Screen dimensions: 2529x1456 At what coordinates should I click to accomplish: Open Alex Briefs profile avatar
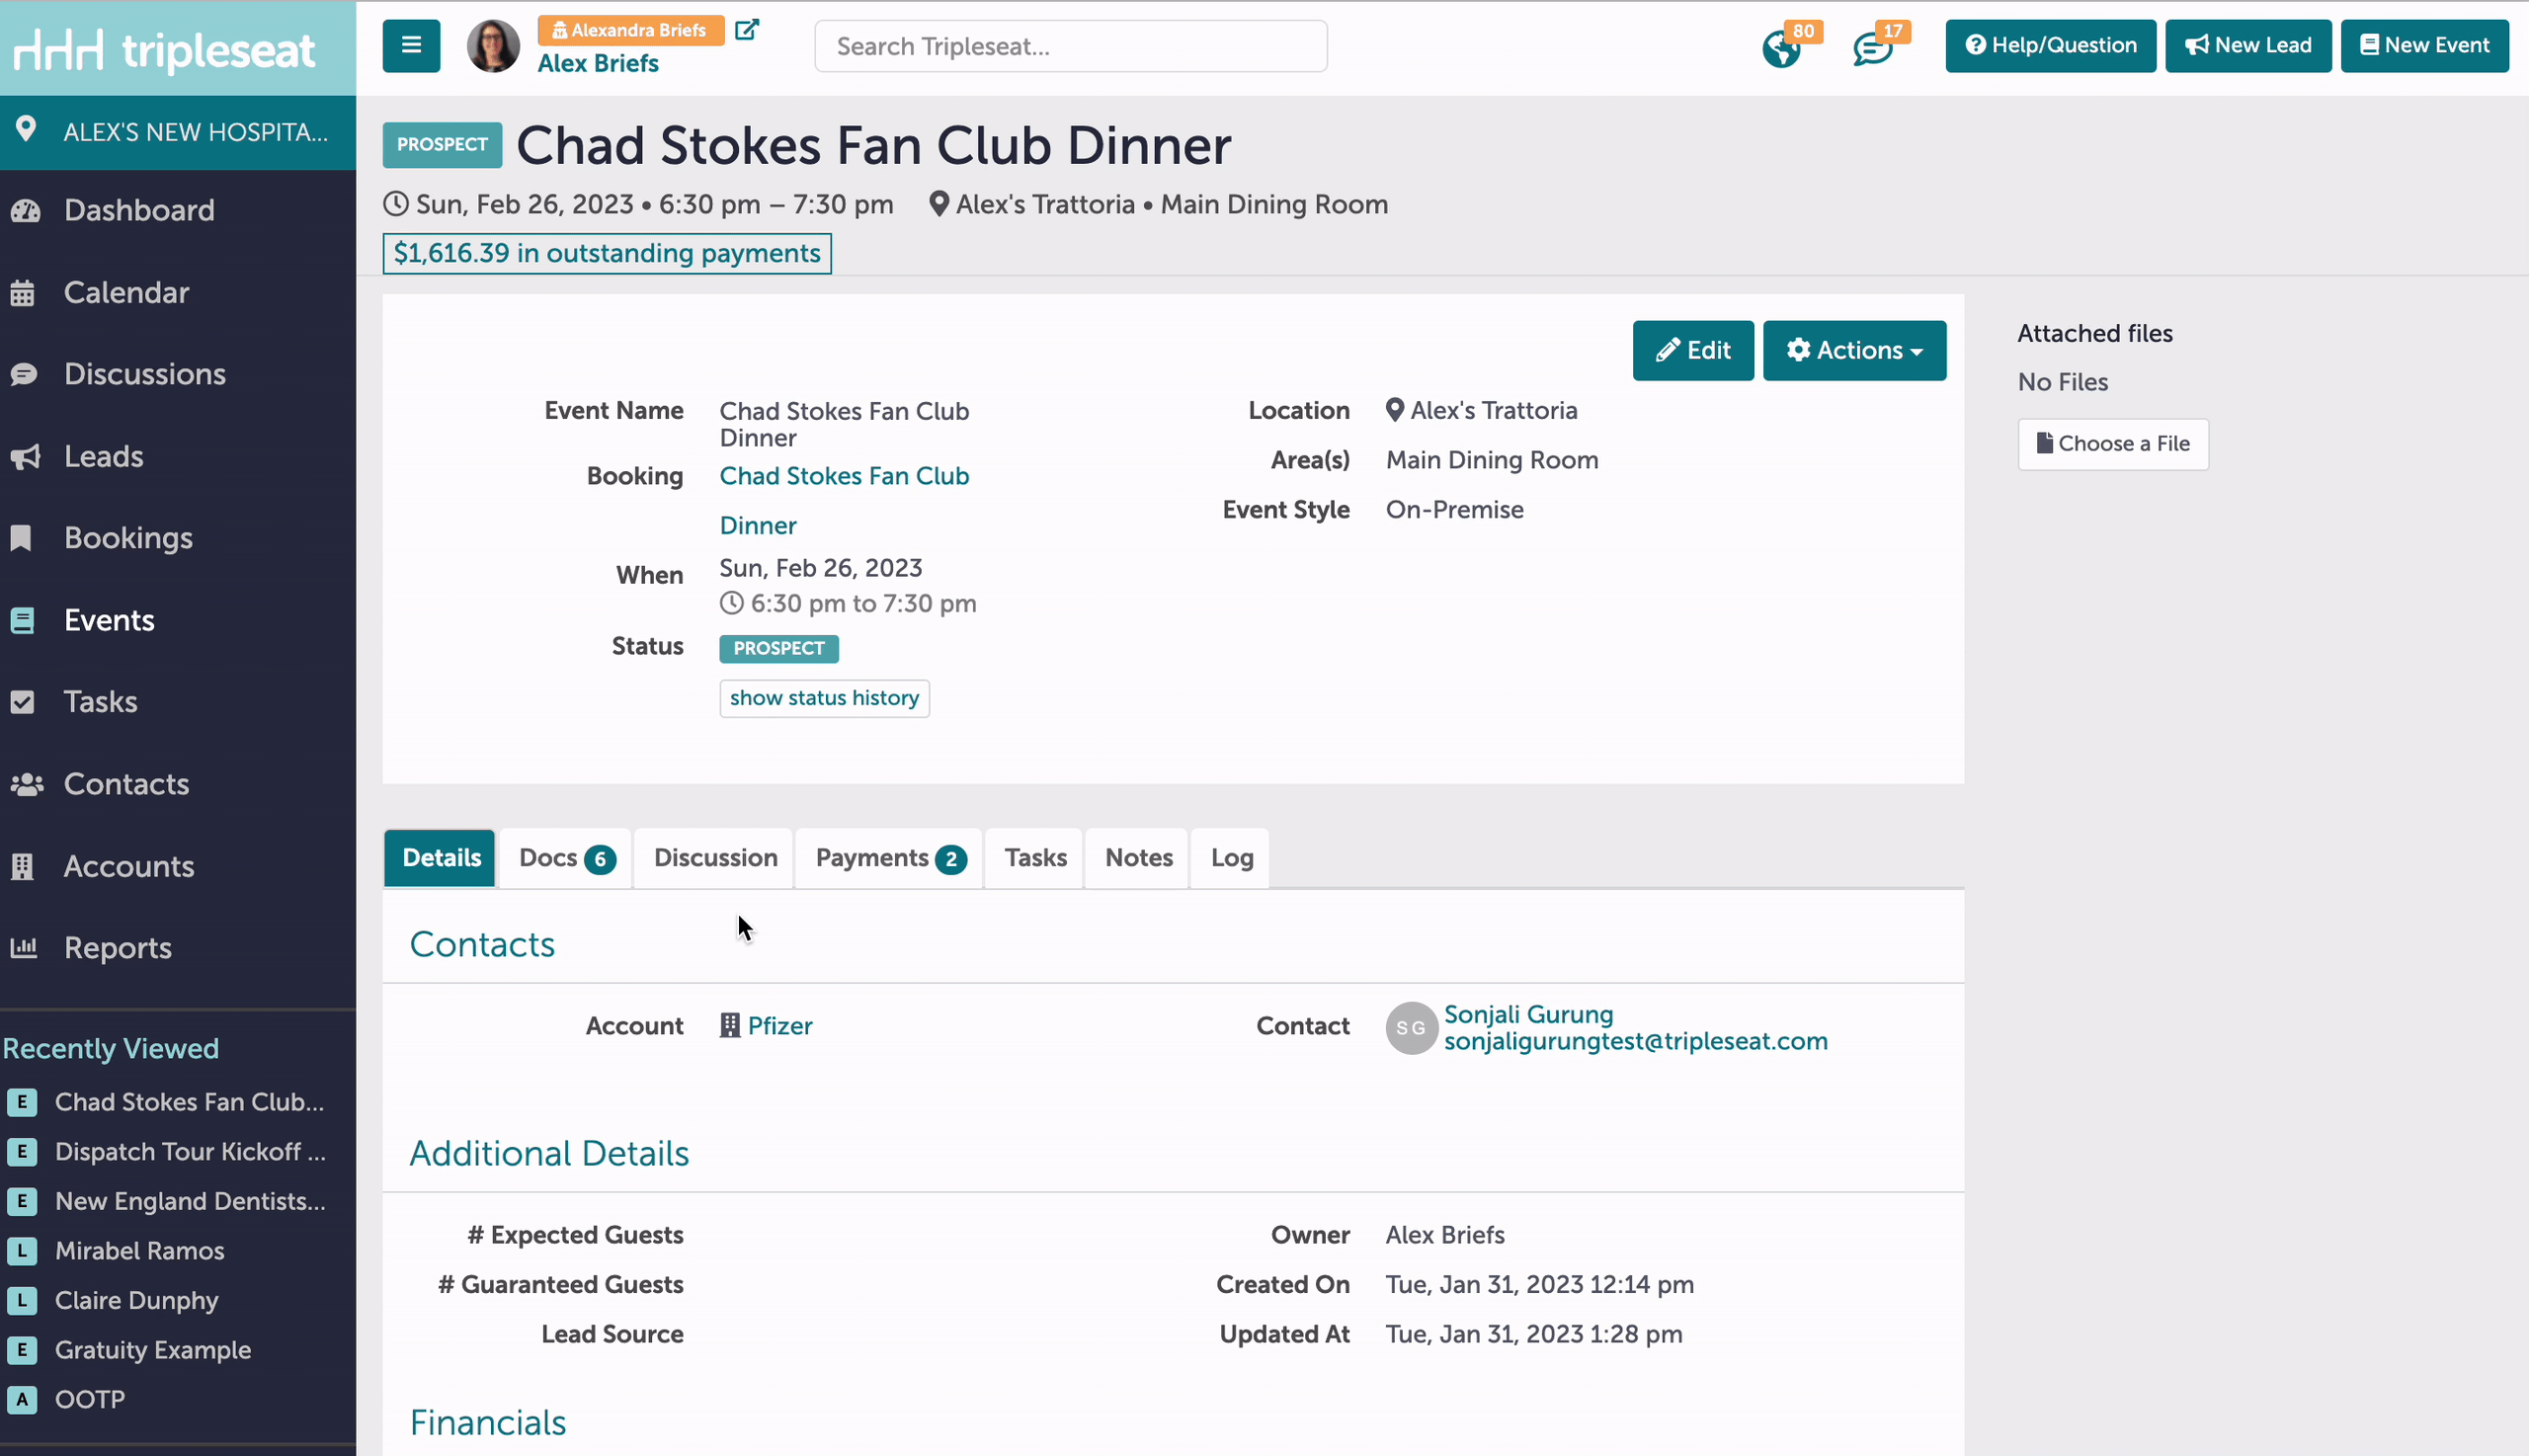pos(494,46)
